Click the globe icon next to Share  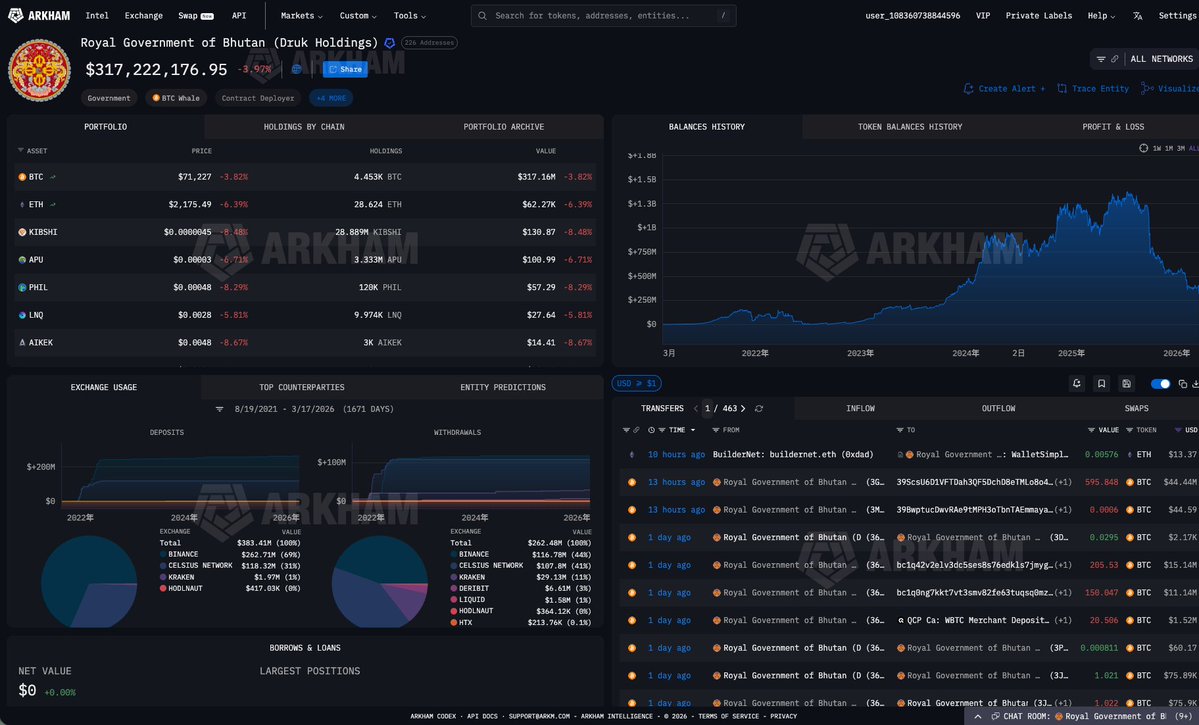[x=297, y=70]
